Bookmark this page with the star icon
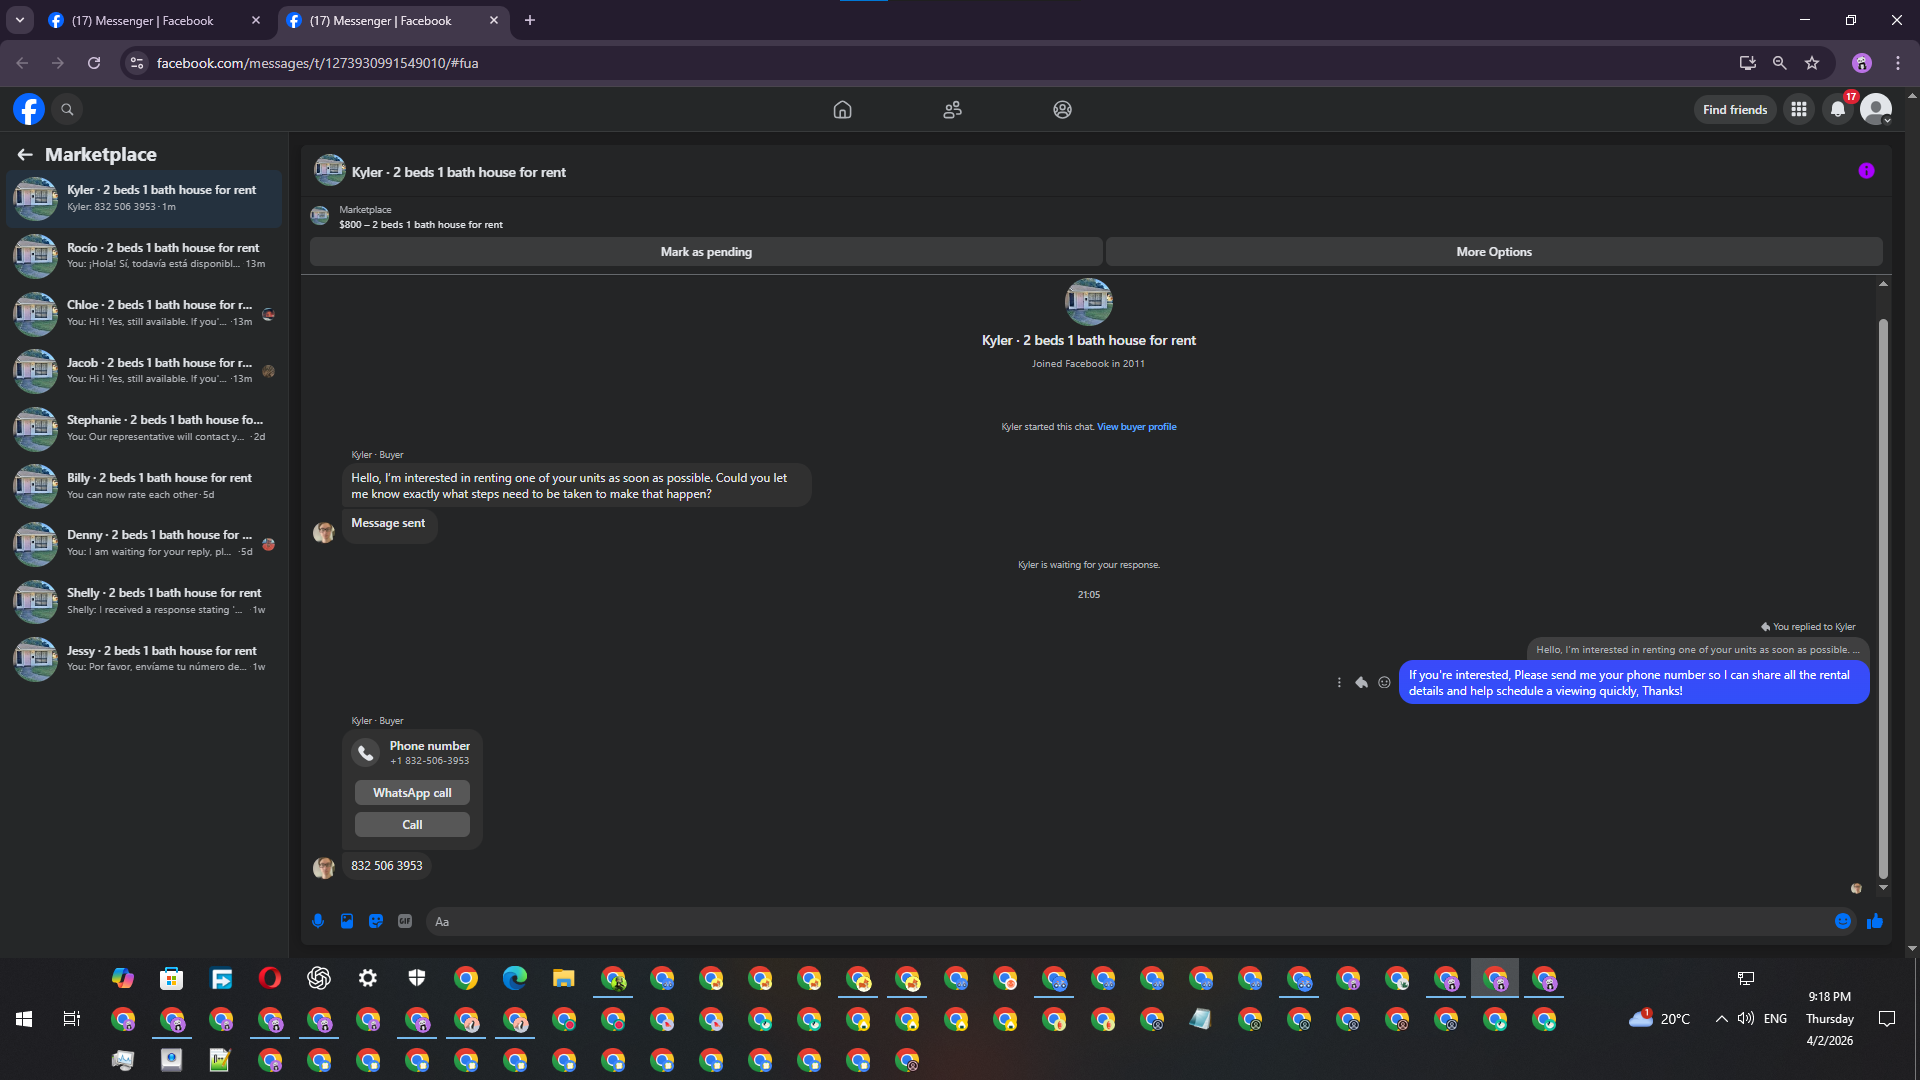1920x1080 pixels. pos(1812,63)
